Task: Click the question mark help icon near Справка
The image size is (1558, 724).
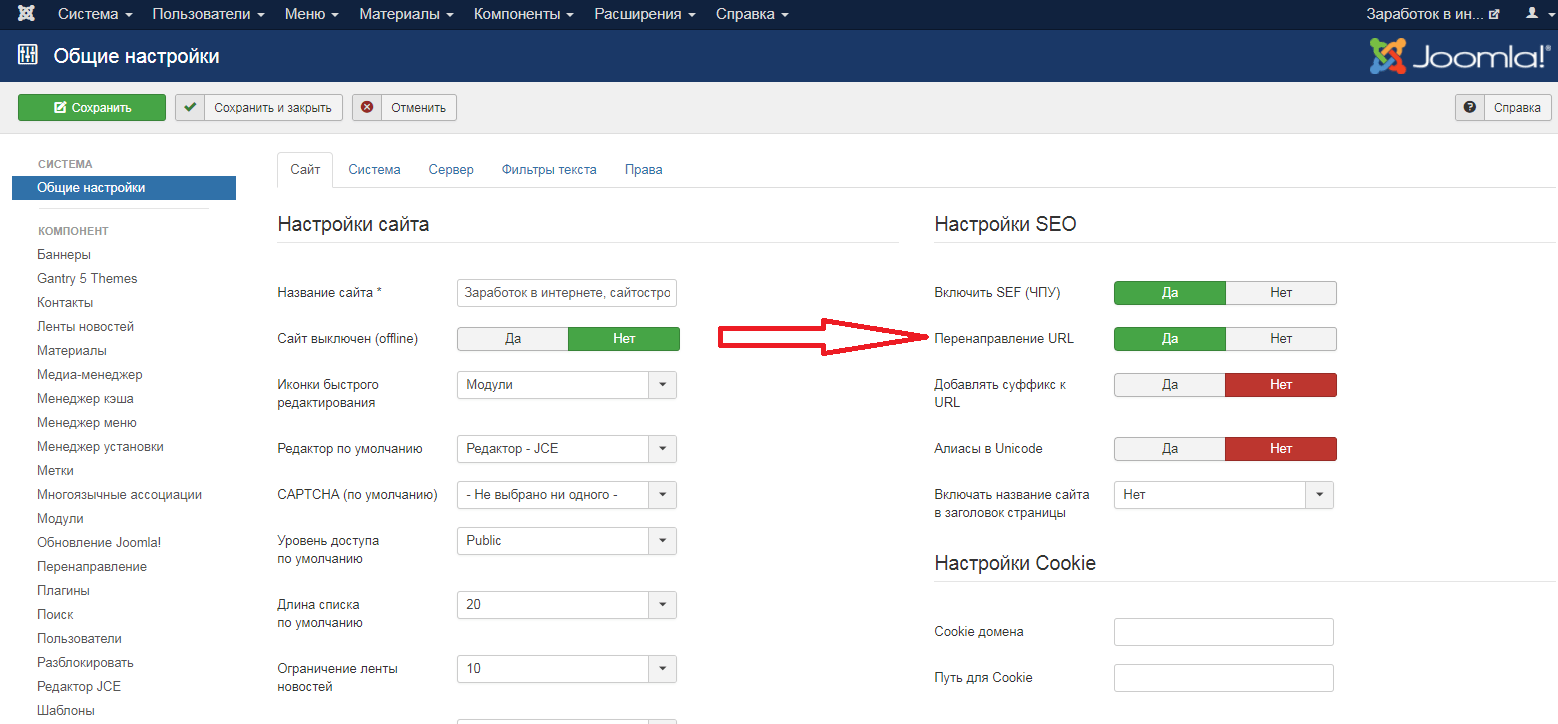Action: pos(1469,107)
